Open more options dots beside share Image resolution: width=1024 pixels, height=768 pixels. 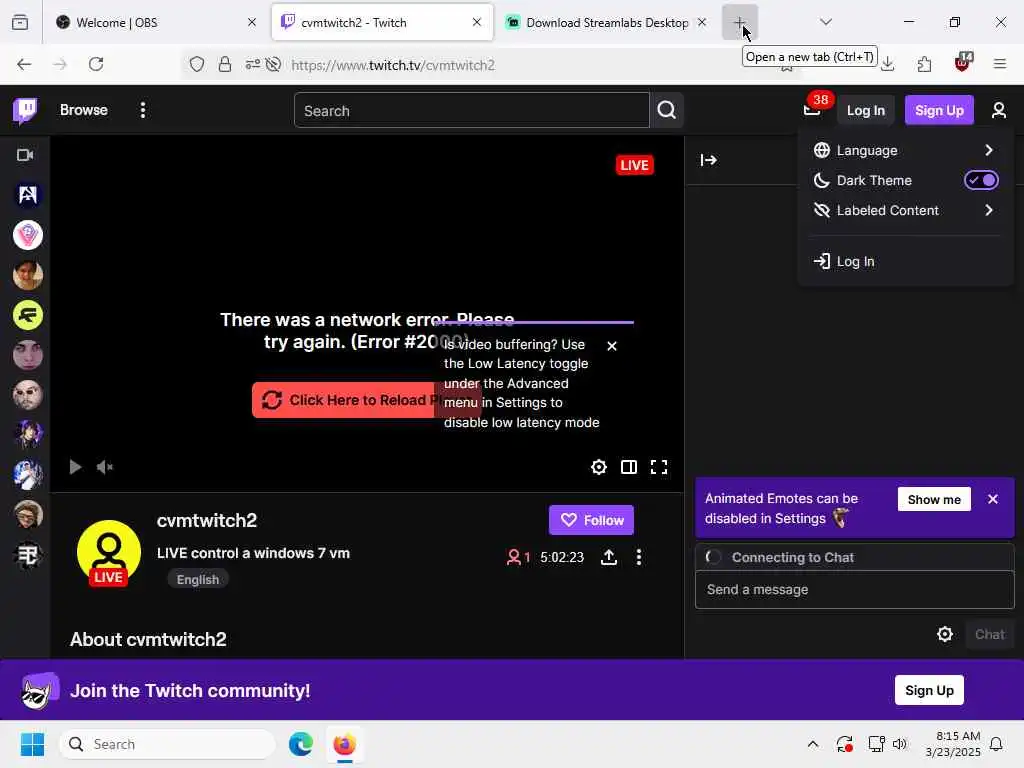[x=639, y=557]
